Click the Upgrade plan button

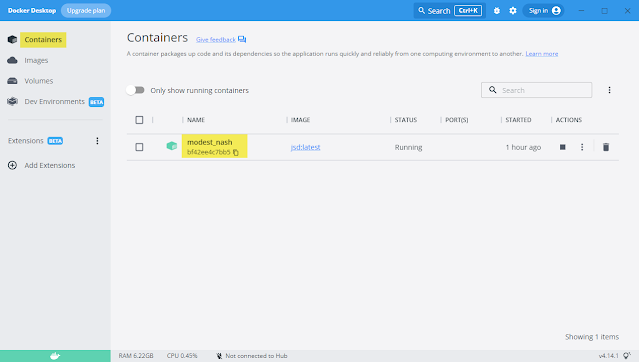click(x=86, y=11)
